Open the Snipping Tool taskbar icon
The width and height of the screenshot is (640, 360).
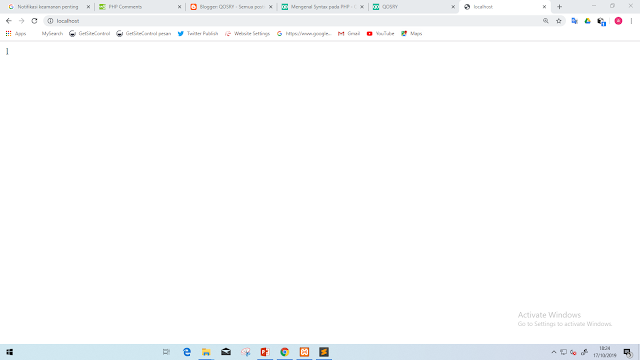tap(245, 352)
